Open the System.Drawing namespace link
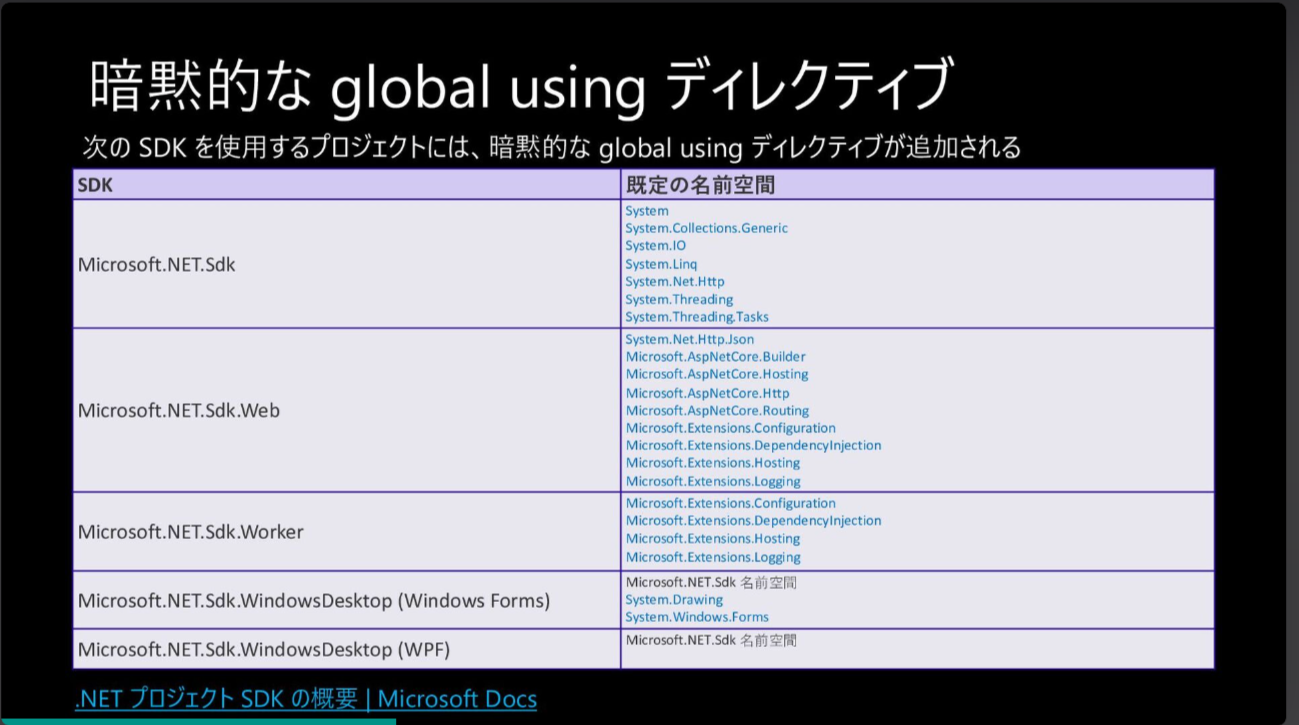The height and width of the screenshot is (725, 1299). pyautogui.click(x=674, y=600)
